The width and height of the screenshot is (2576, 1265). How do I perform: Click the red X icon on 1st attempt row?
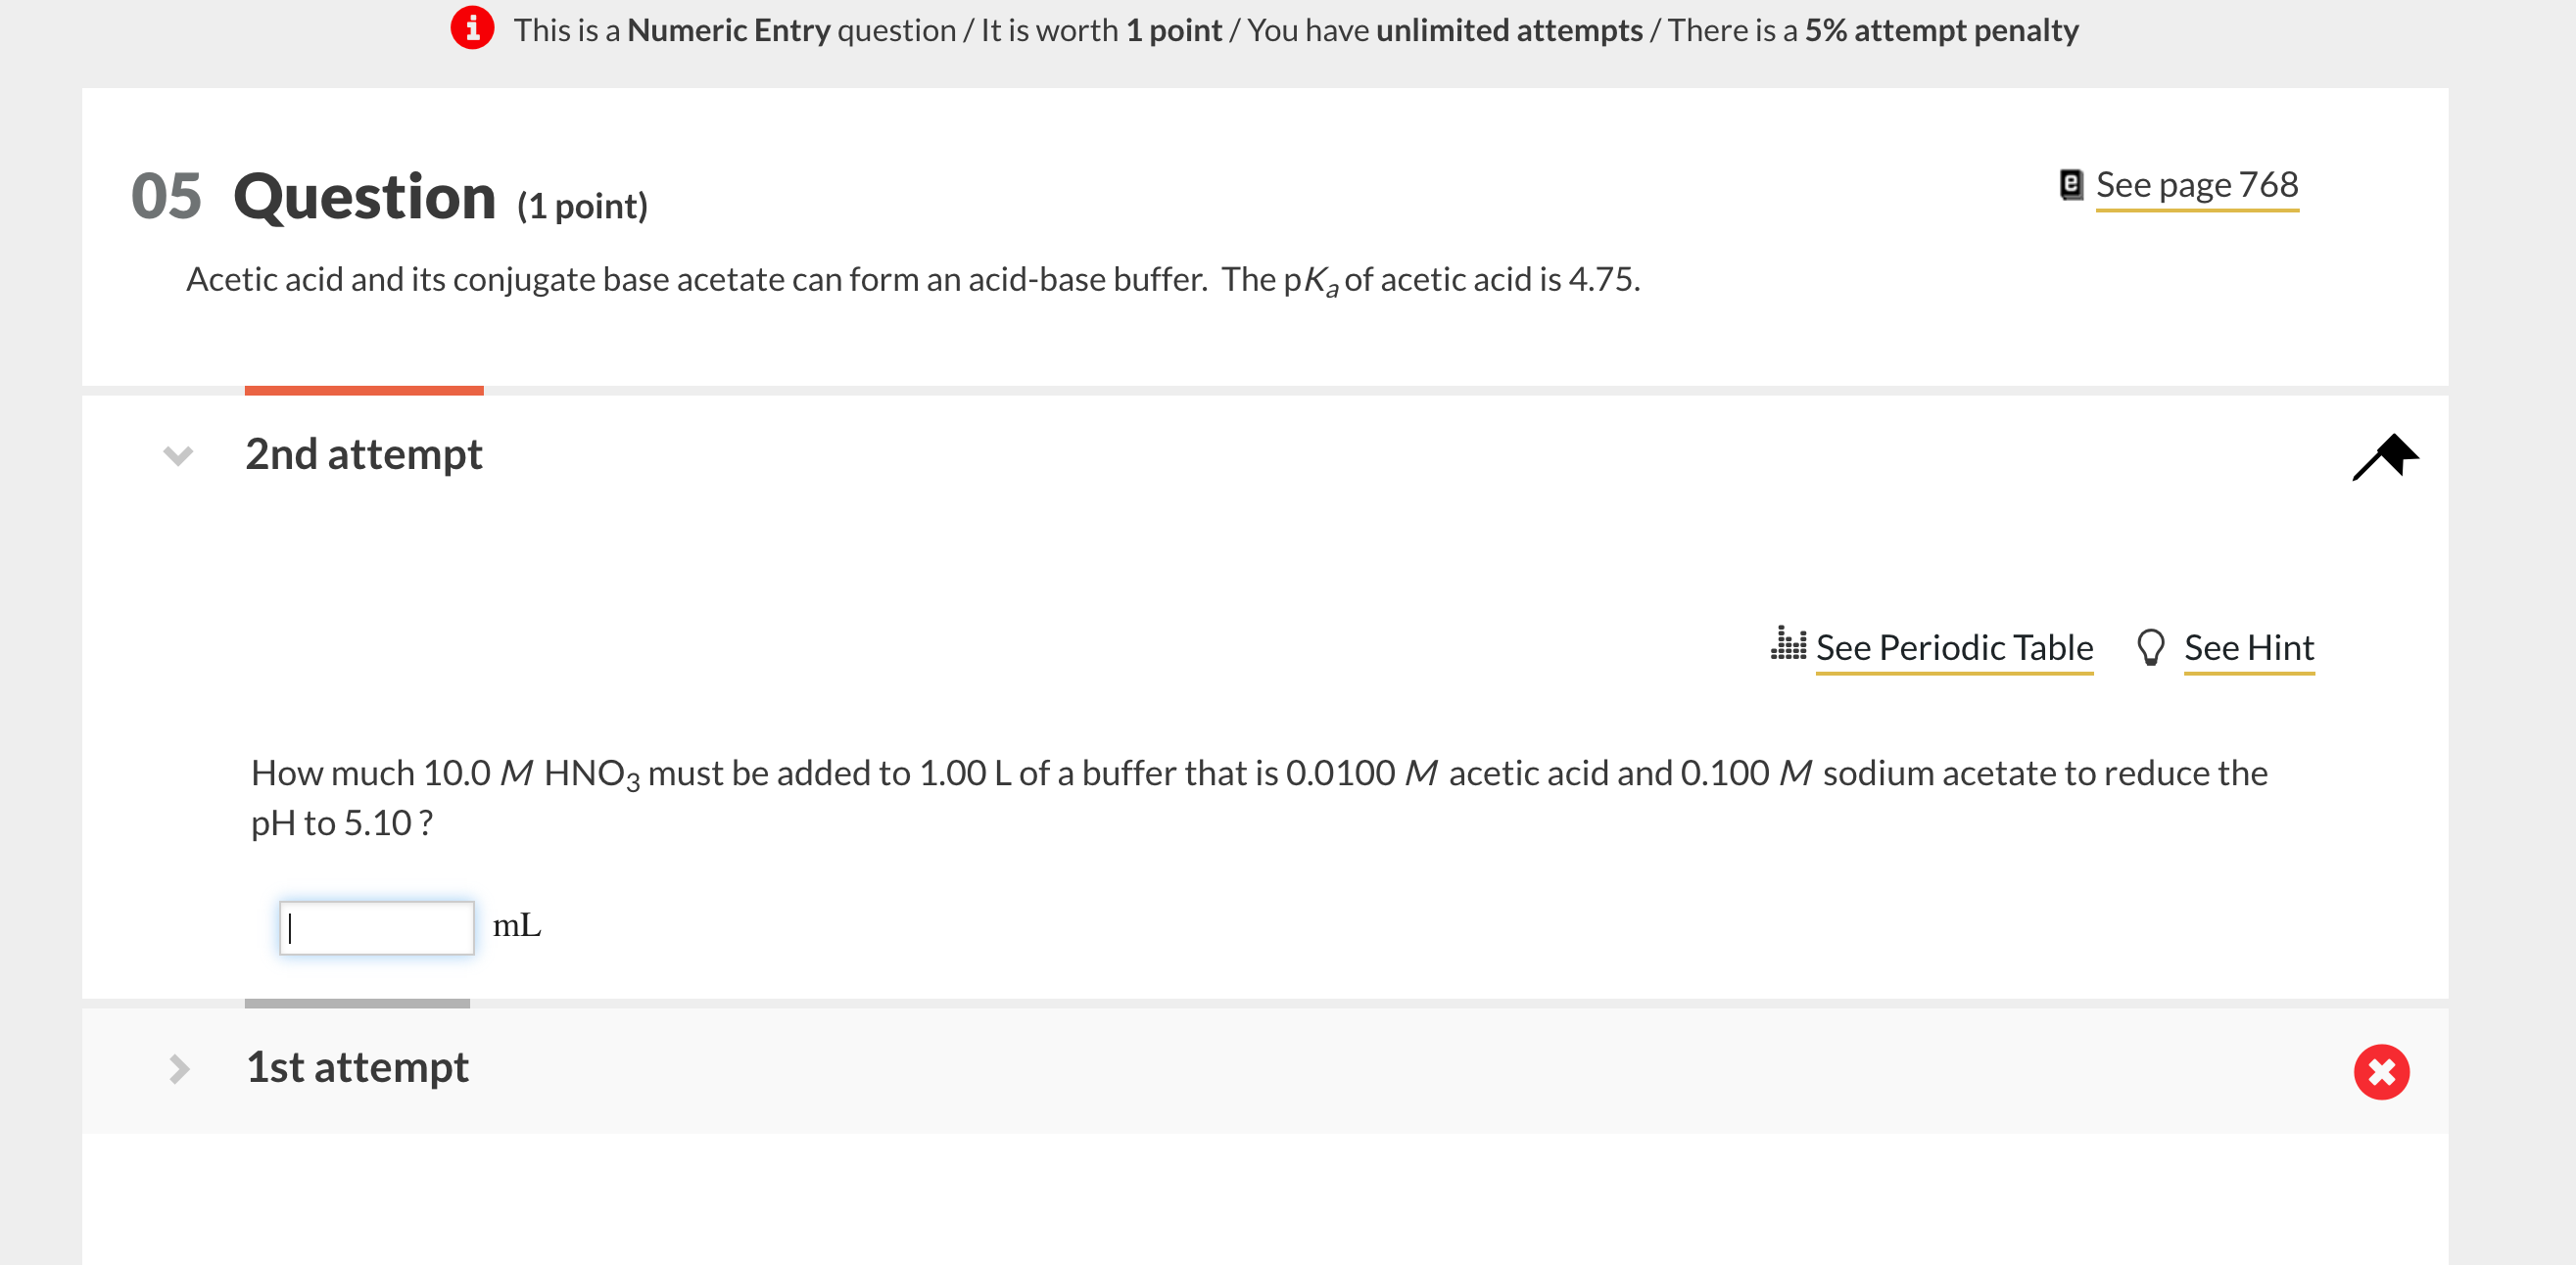tap(2382, 1071)
